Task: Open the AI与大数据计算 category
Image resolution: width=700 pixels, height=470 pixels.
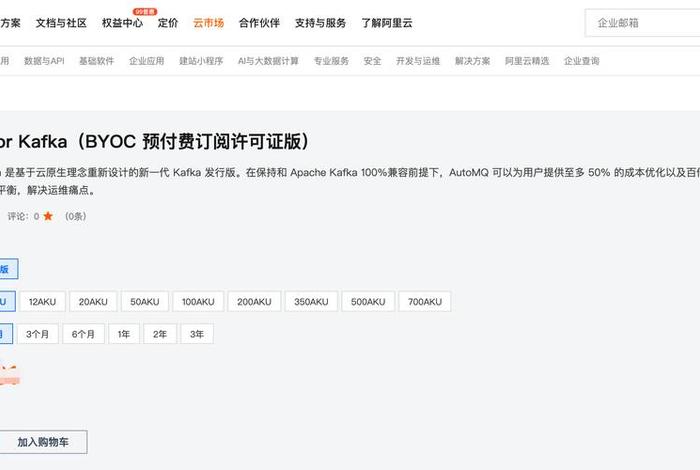Action: [268, 61]
